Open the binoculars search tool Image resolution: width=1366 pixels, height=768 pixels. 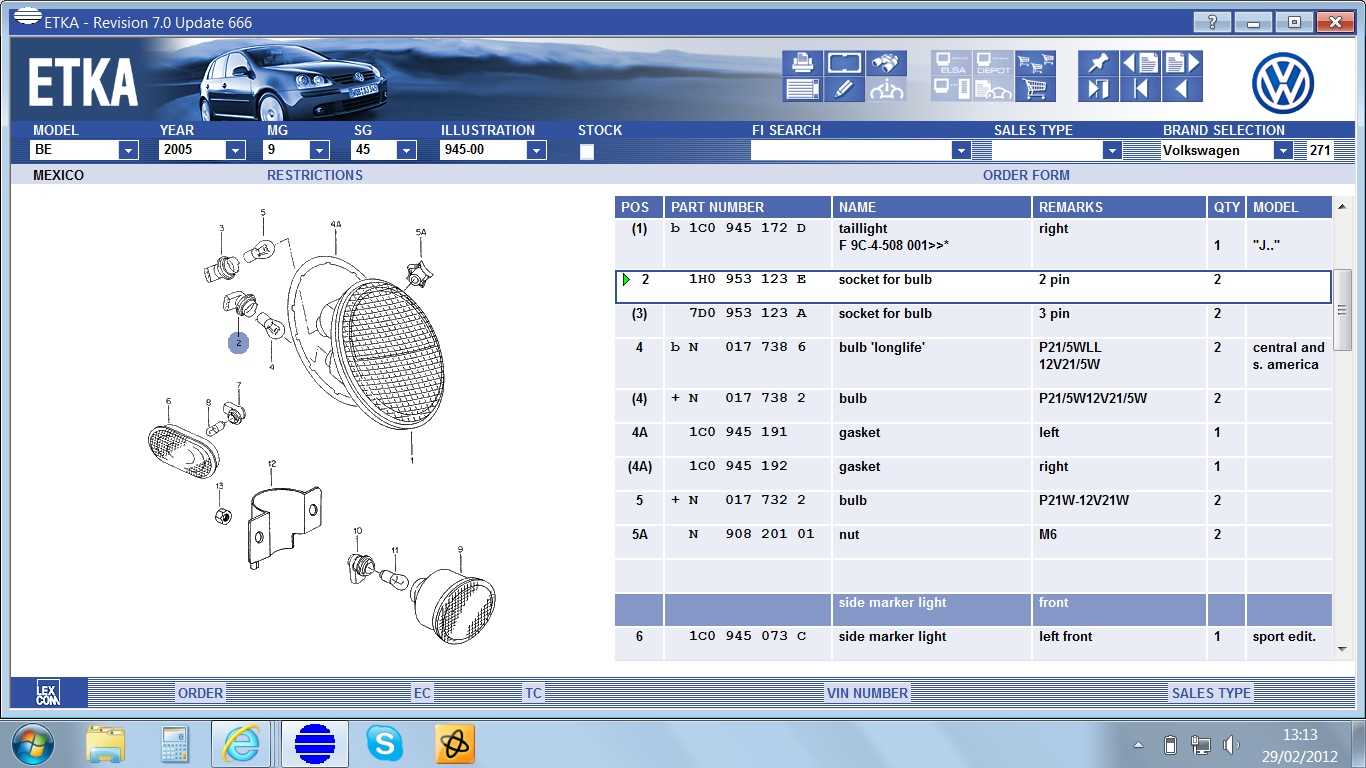point(886,63)
